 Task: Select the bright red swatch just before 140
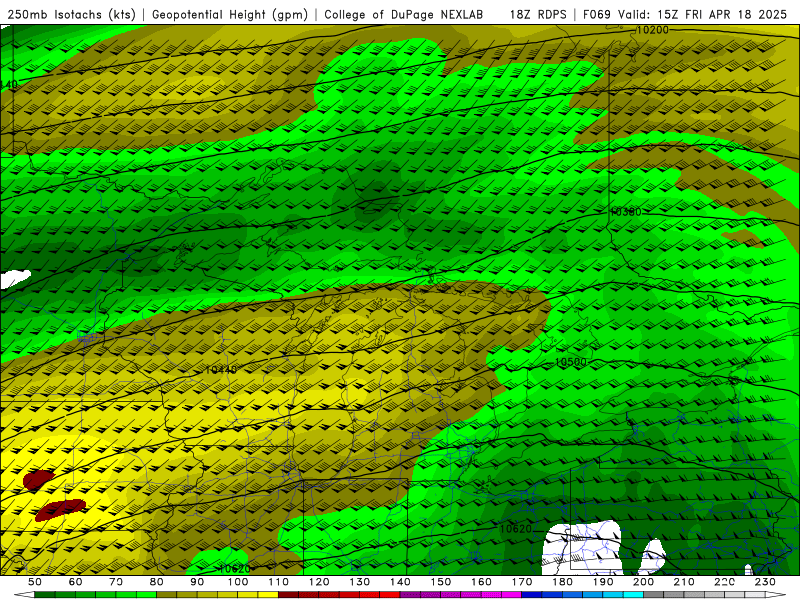pos(390,595)
